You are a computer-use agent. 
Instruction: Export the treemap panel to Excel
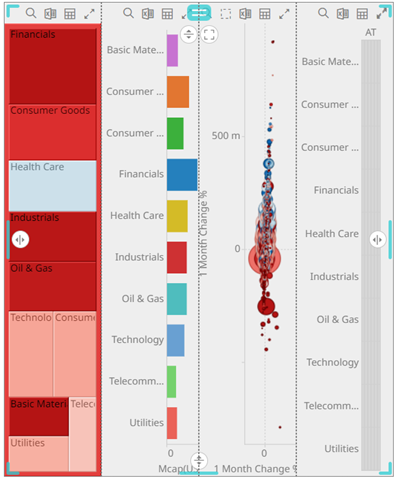pyautogui.click(x=50, y=14)
